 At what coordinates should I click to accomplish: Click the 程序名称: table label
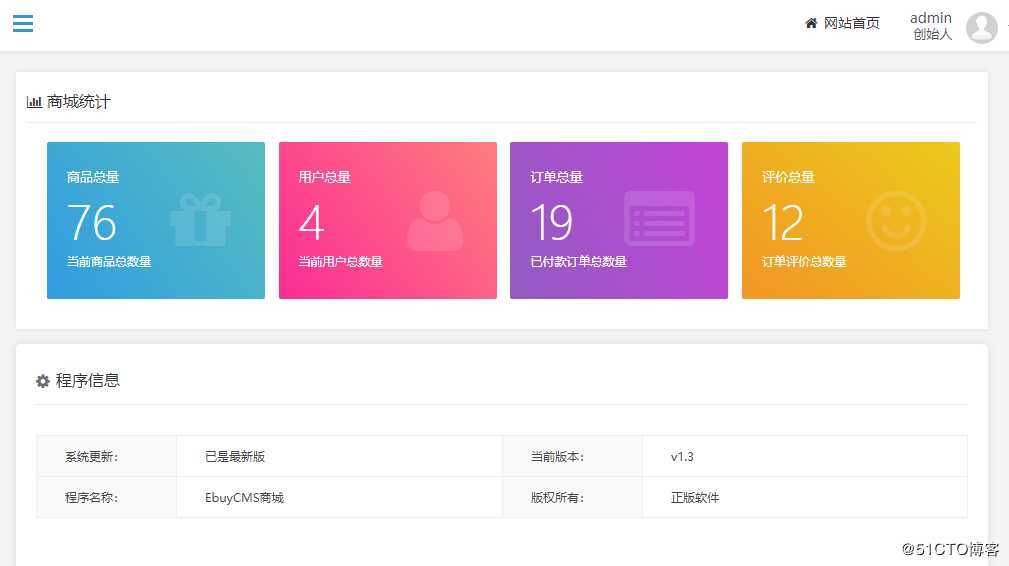(91, 497)
